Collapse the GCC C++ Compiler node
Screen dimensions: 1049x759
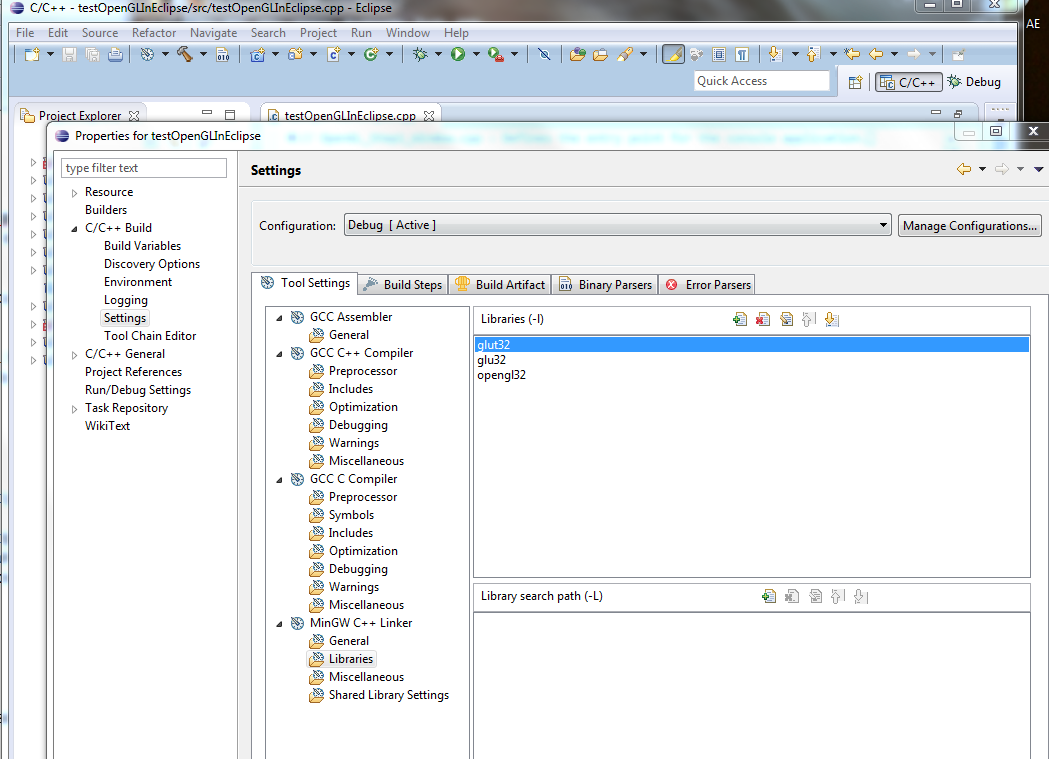280,353
